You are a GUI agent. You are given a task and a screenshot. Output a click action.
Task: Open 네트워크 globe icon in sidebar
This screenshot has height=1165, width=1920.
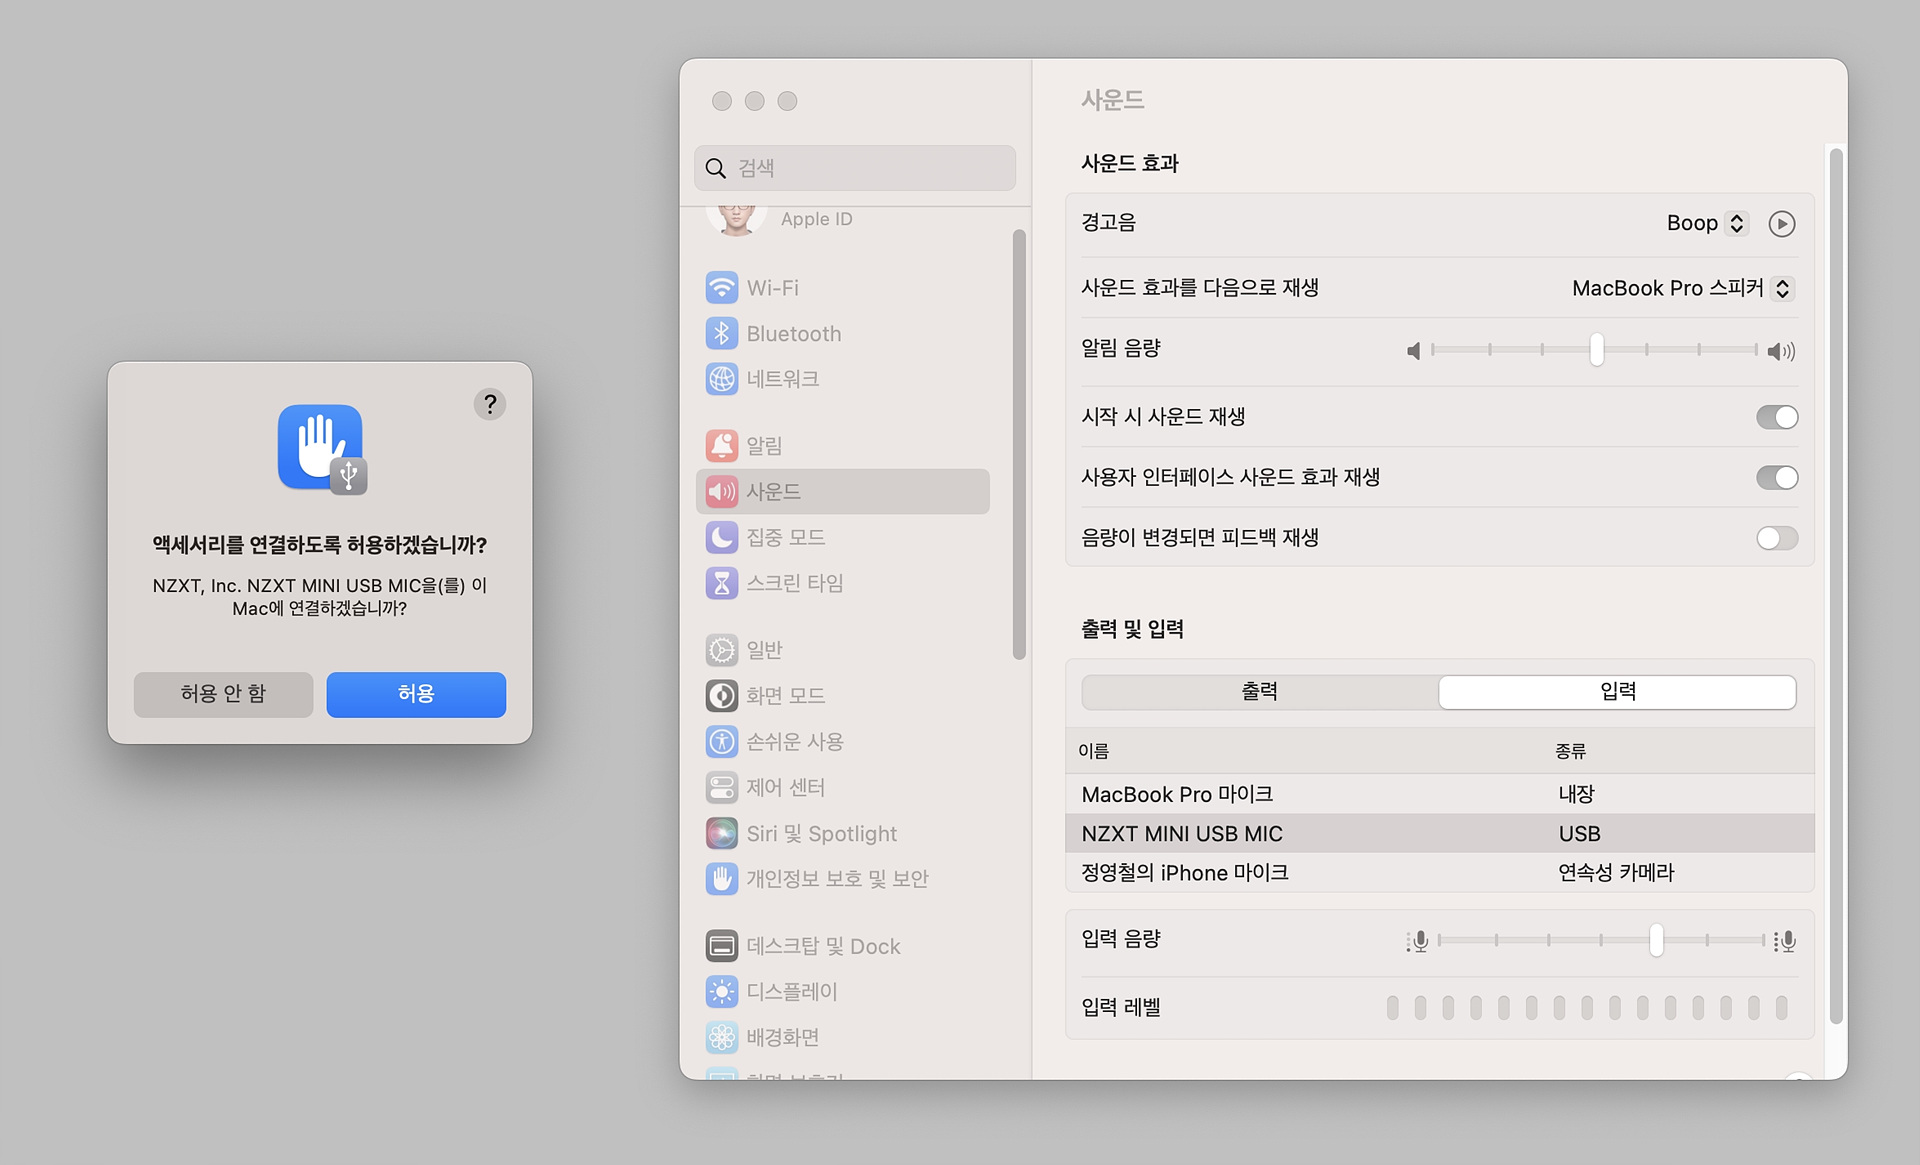tap(721, 379)
